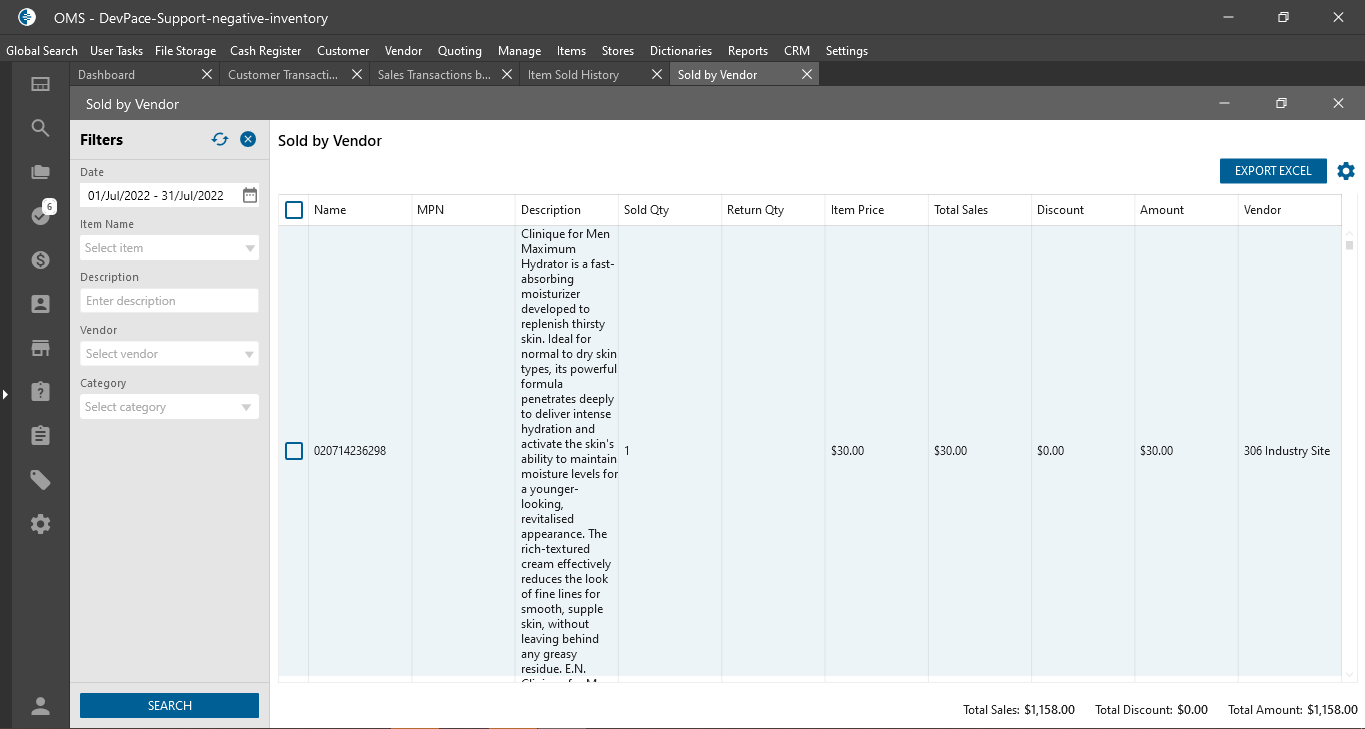The width and height of the screenshot is (1365, 729).
Task: Expand the Vendor filter dropdown
Action: pos(250,354)
